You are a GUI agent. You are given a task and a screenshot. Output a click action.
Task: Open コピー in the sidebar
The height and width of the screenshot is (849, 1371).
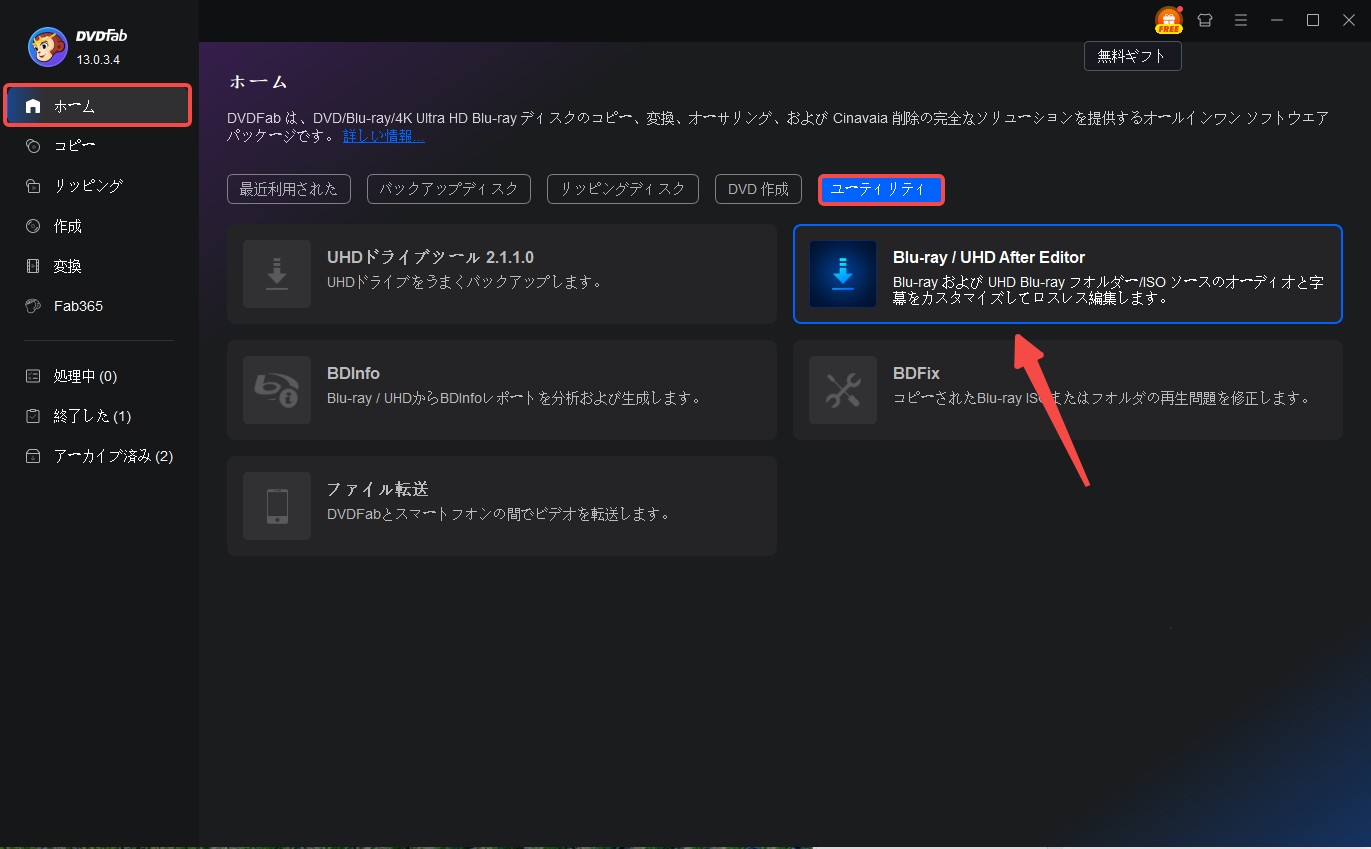75,146
